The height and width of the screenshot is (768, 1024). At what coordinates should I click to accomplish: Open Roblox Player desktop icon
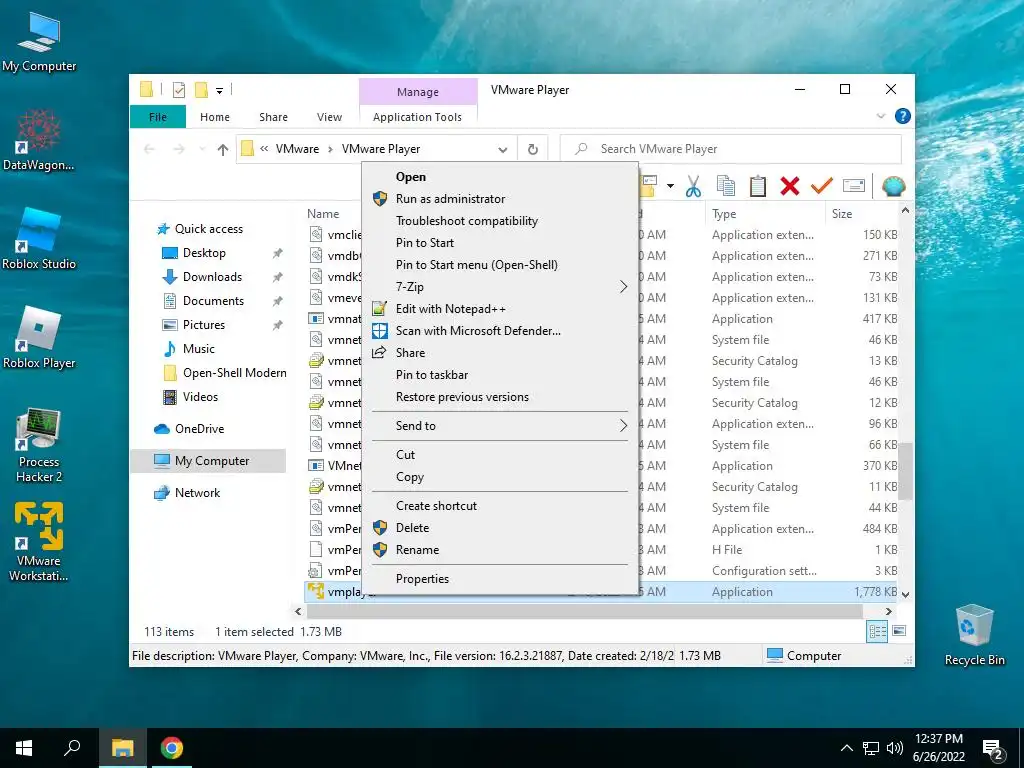click(x=39, y=338)
